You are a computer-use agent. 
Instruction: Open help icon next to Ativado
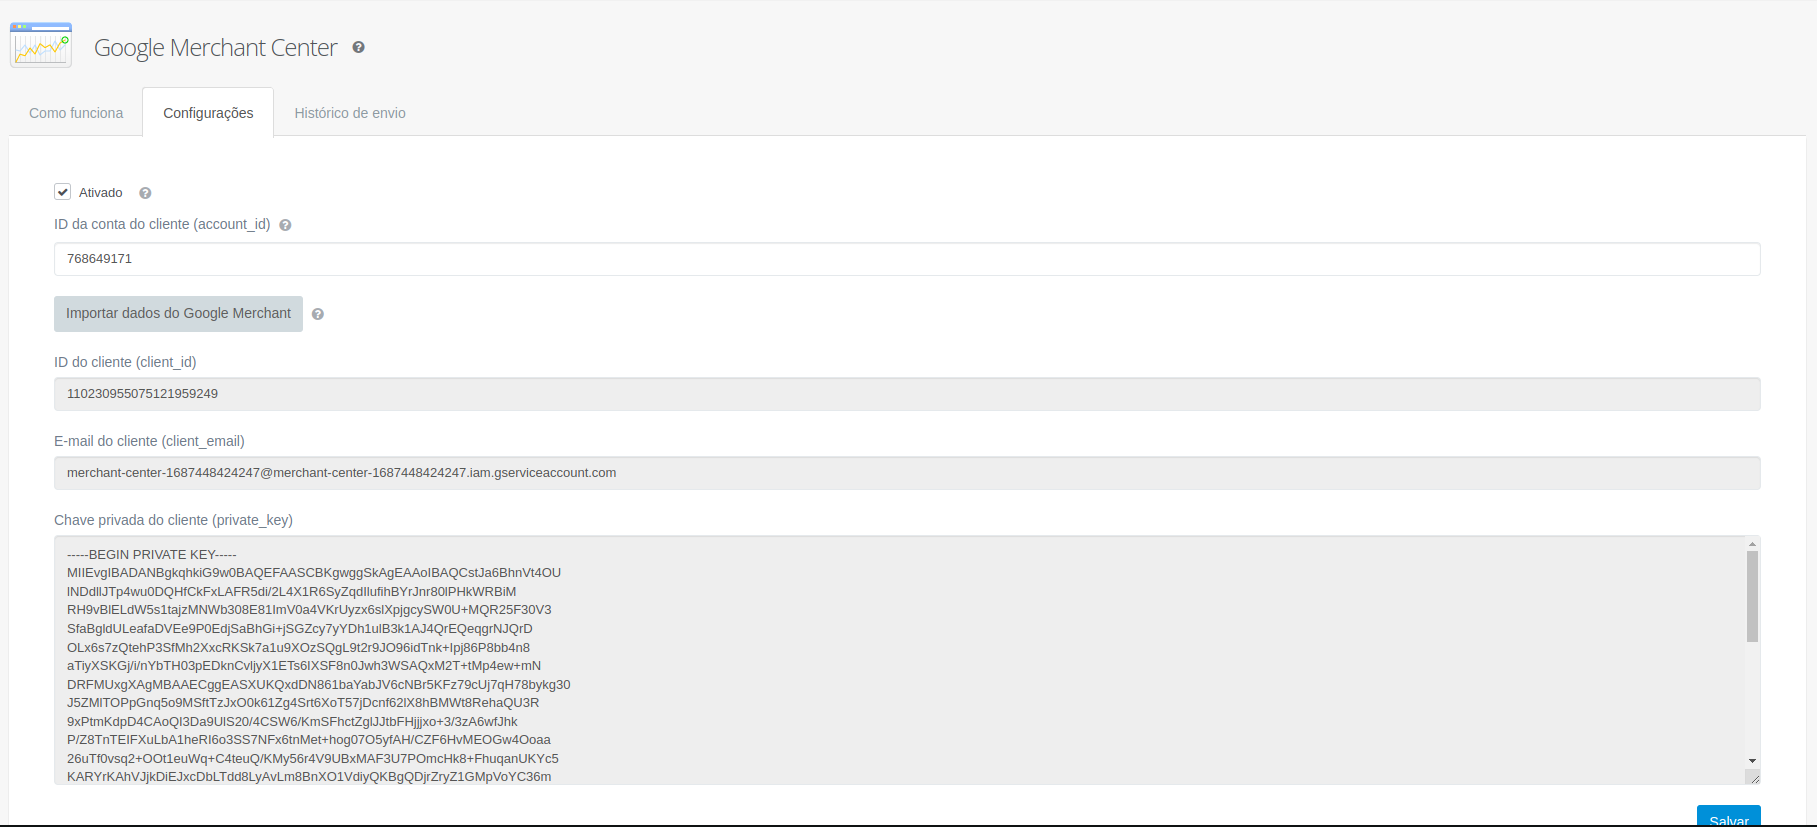coord(145,193)
